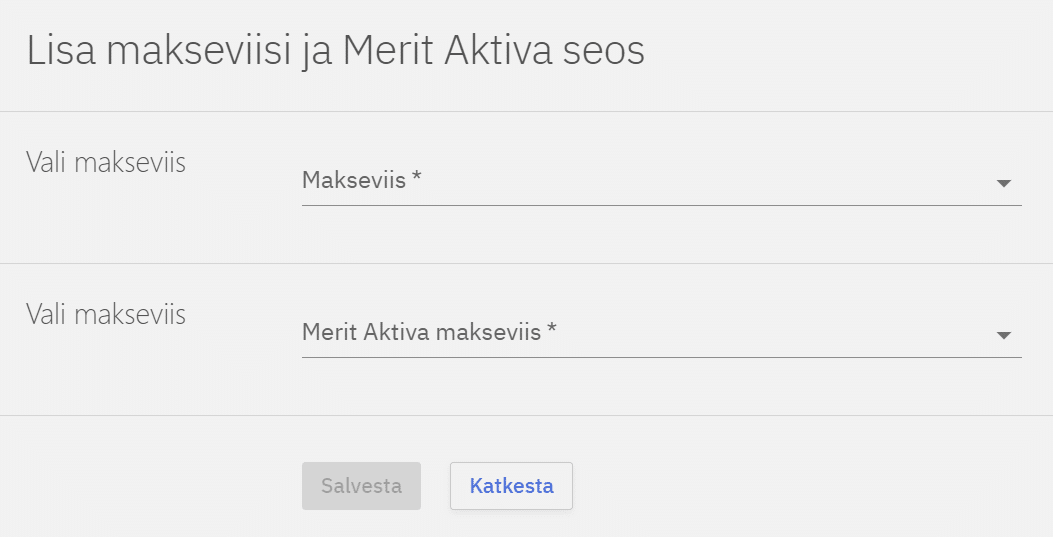Click the Merit Aktiva makseviis dropdown arrow
Viewport: 1053px width, 537px height.
click(x=1004, y=336)
